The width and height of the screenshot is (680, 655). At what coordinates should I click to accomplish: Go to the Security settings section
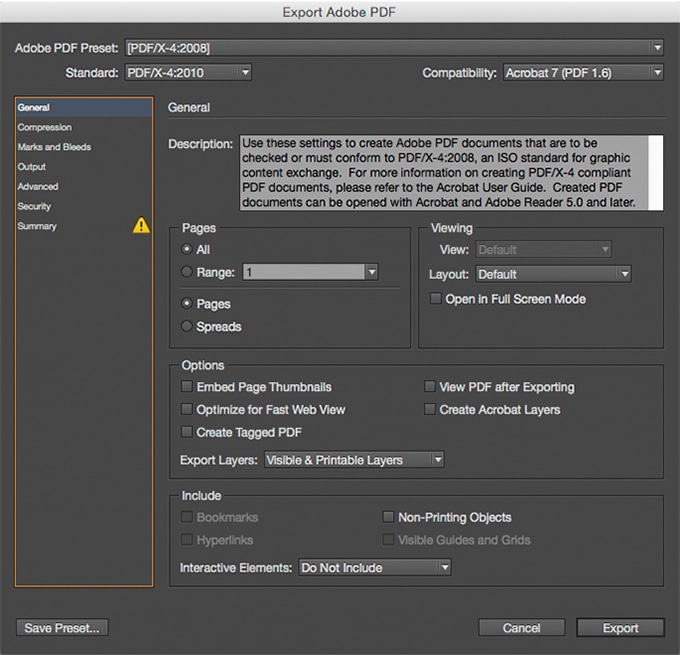(x=37, y=206)
